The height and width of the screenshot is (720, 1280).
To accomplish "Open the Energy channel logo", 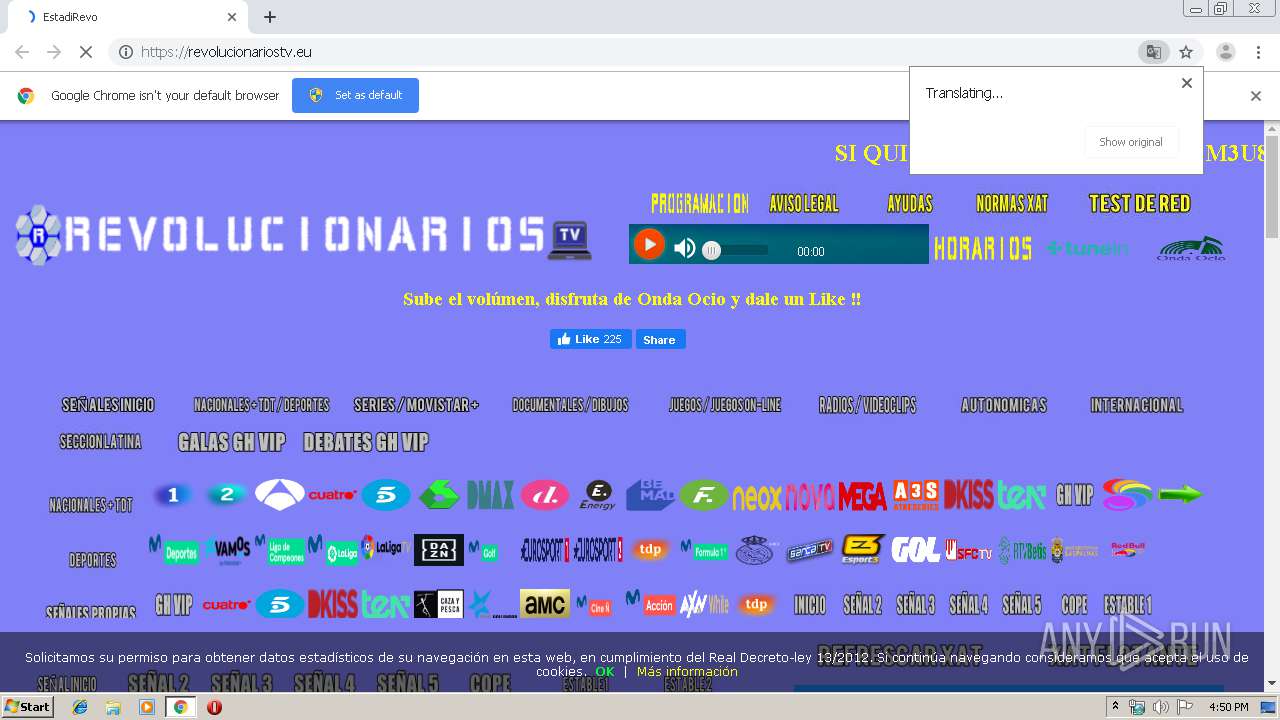I will [598, 495].
